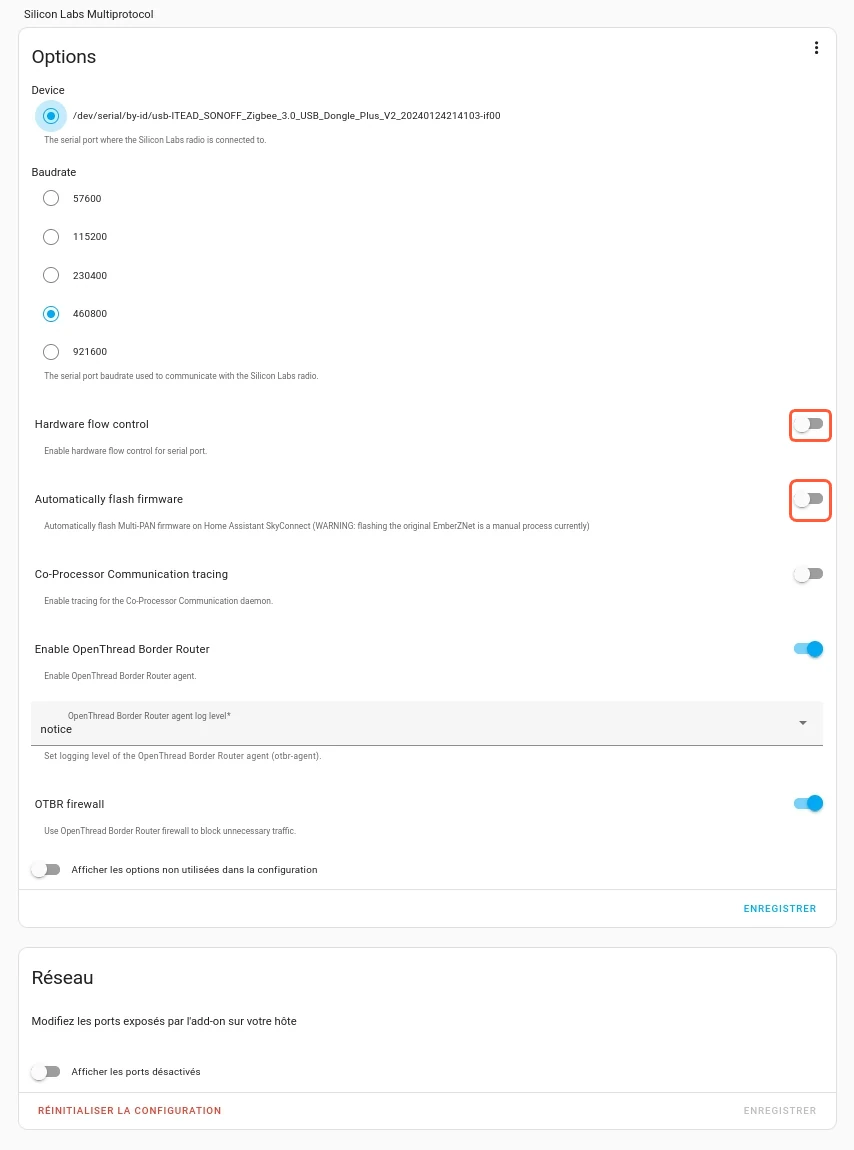Choose the 230400 baudrate option
854x1150 pixels.
[x=51, y=275]
